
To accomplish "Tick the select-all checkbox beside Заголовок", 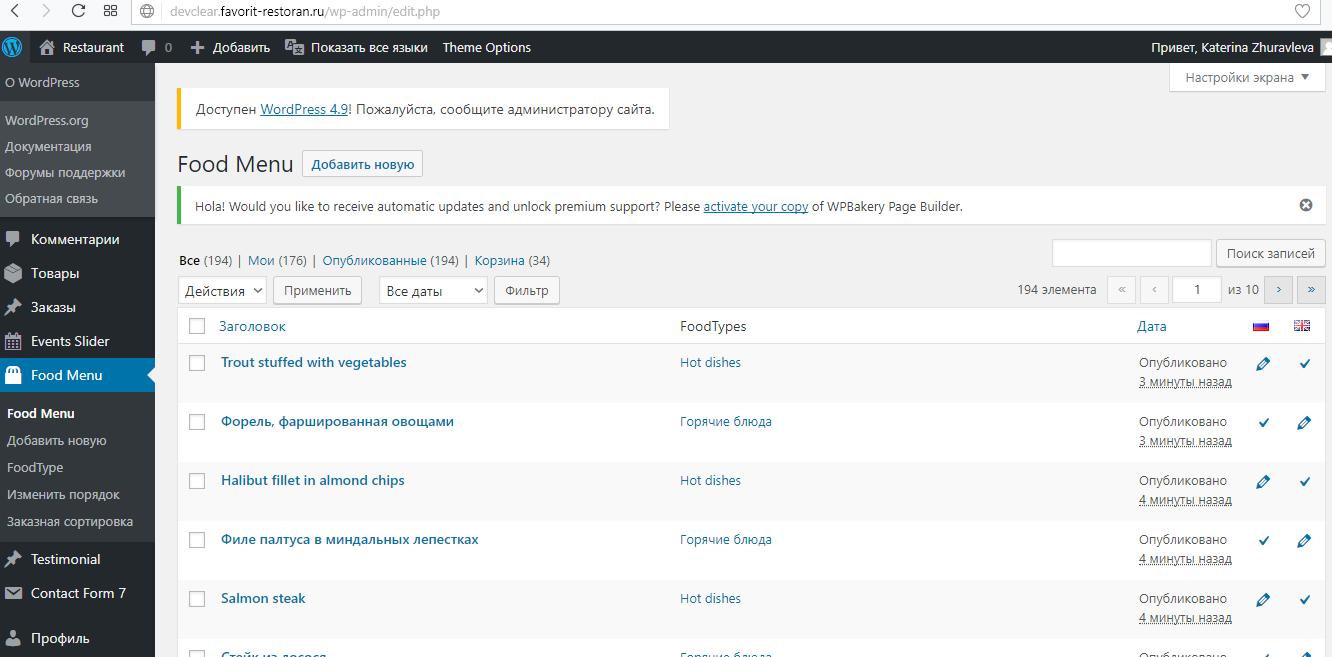I will click(x=197, y=326).
